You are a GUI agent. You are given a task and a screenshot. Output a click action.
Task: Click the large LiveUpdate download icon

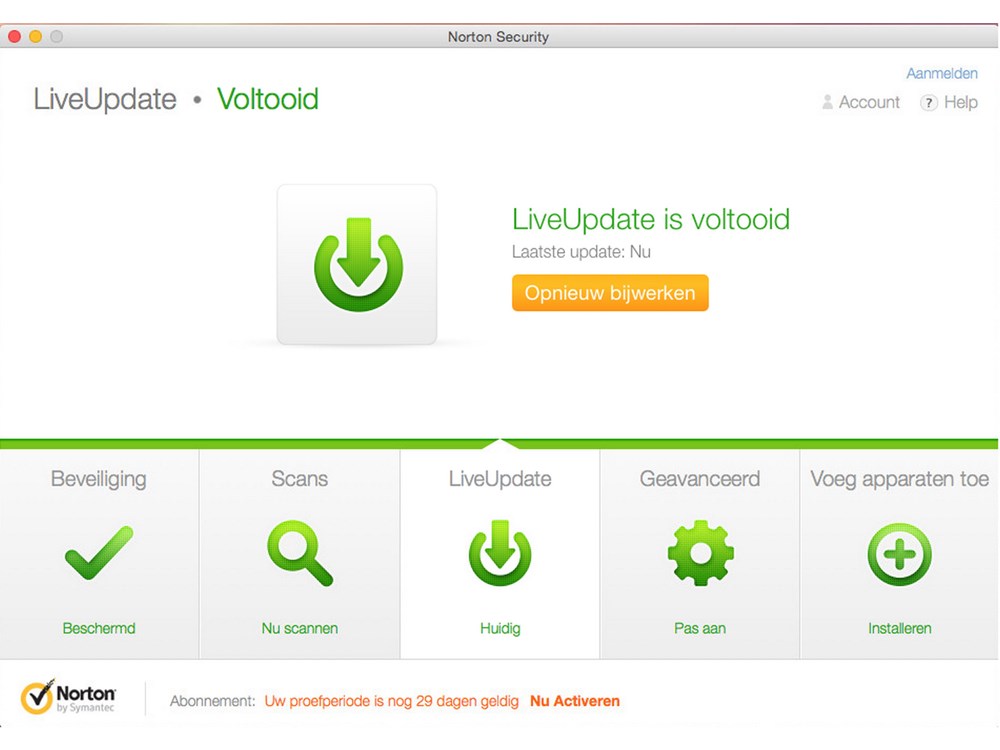[x=357, y=265]
